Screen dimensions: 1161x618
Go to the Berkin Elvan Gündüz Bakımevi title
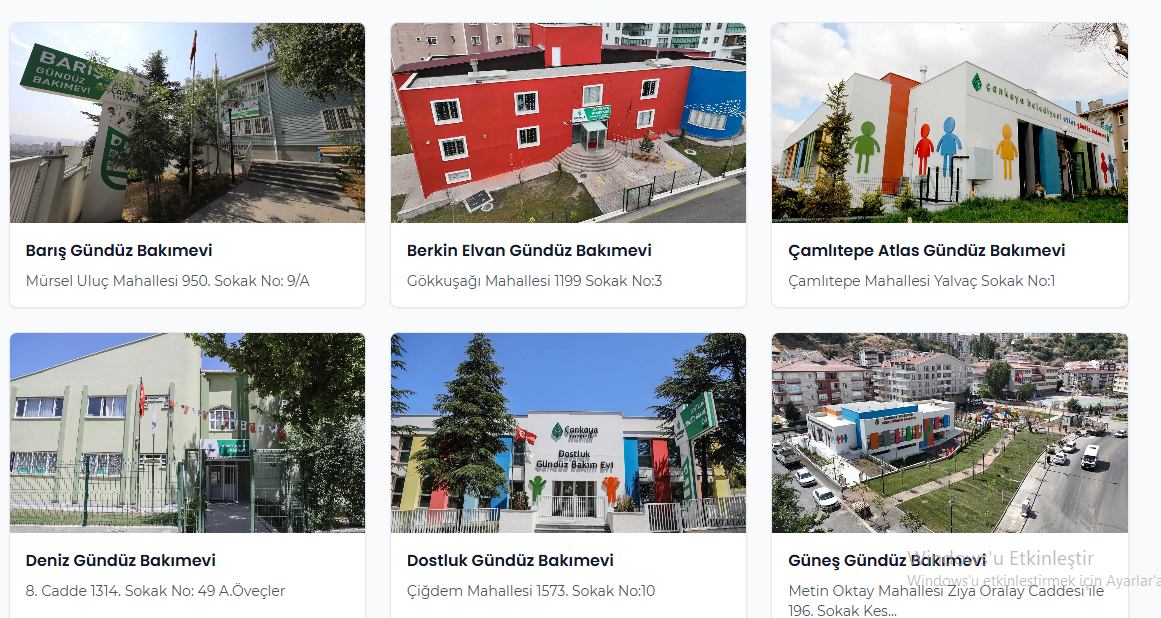[529, 251]
